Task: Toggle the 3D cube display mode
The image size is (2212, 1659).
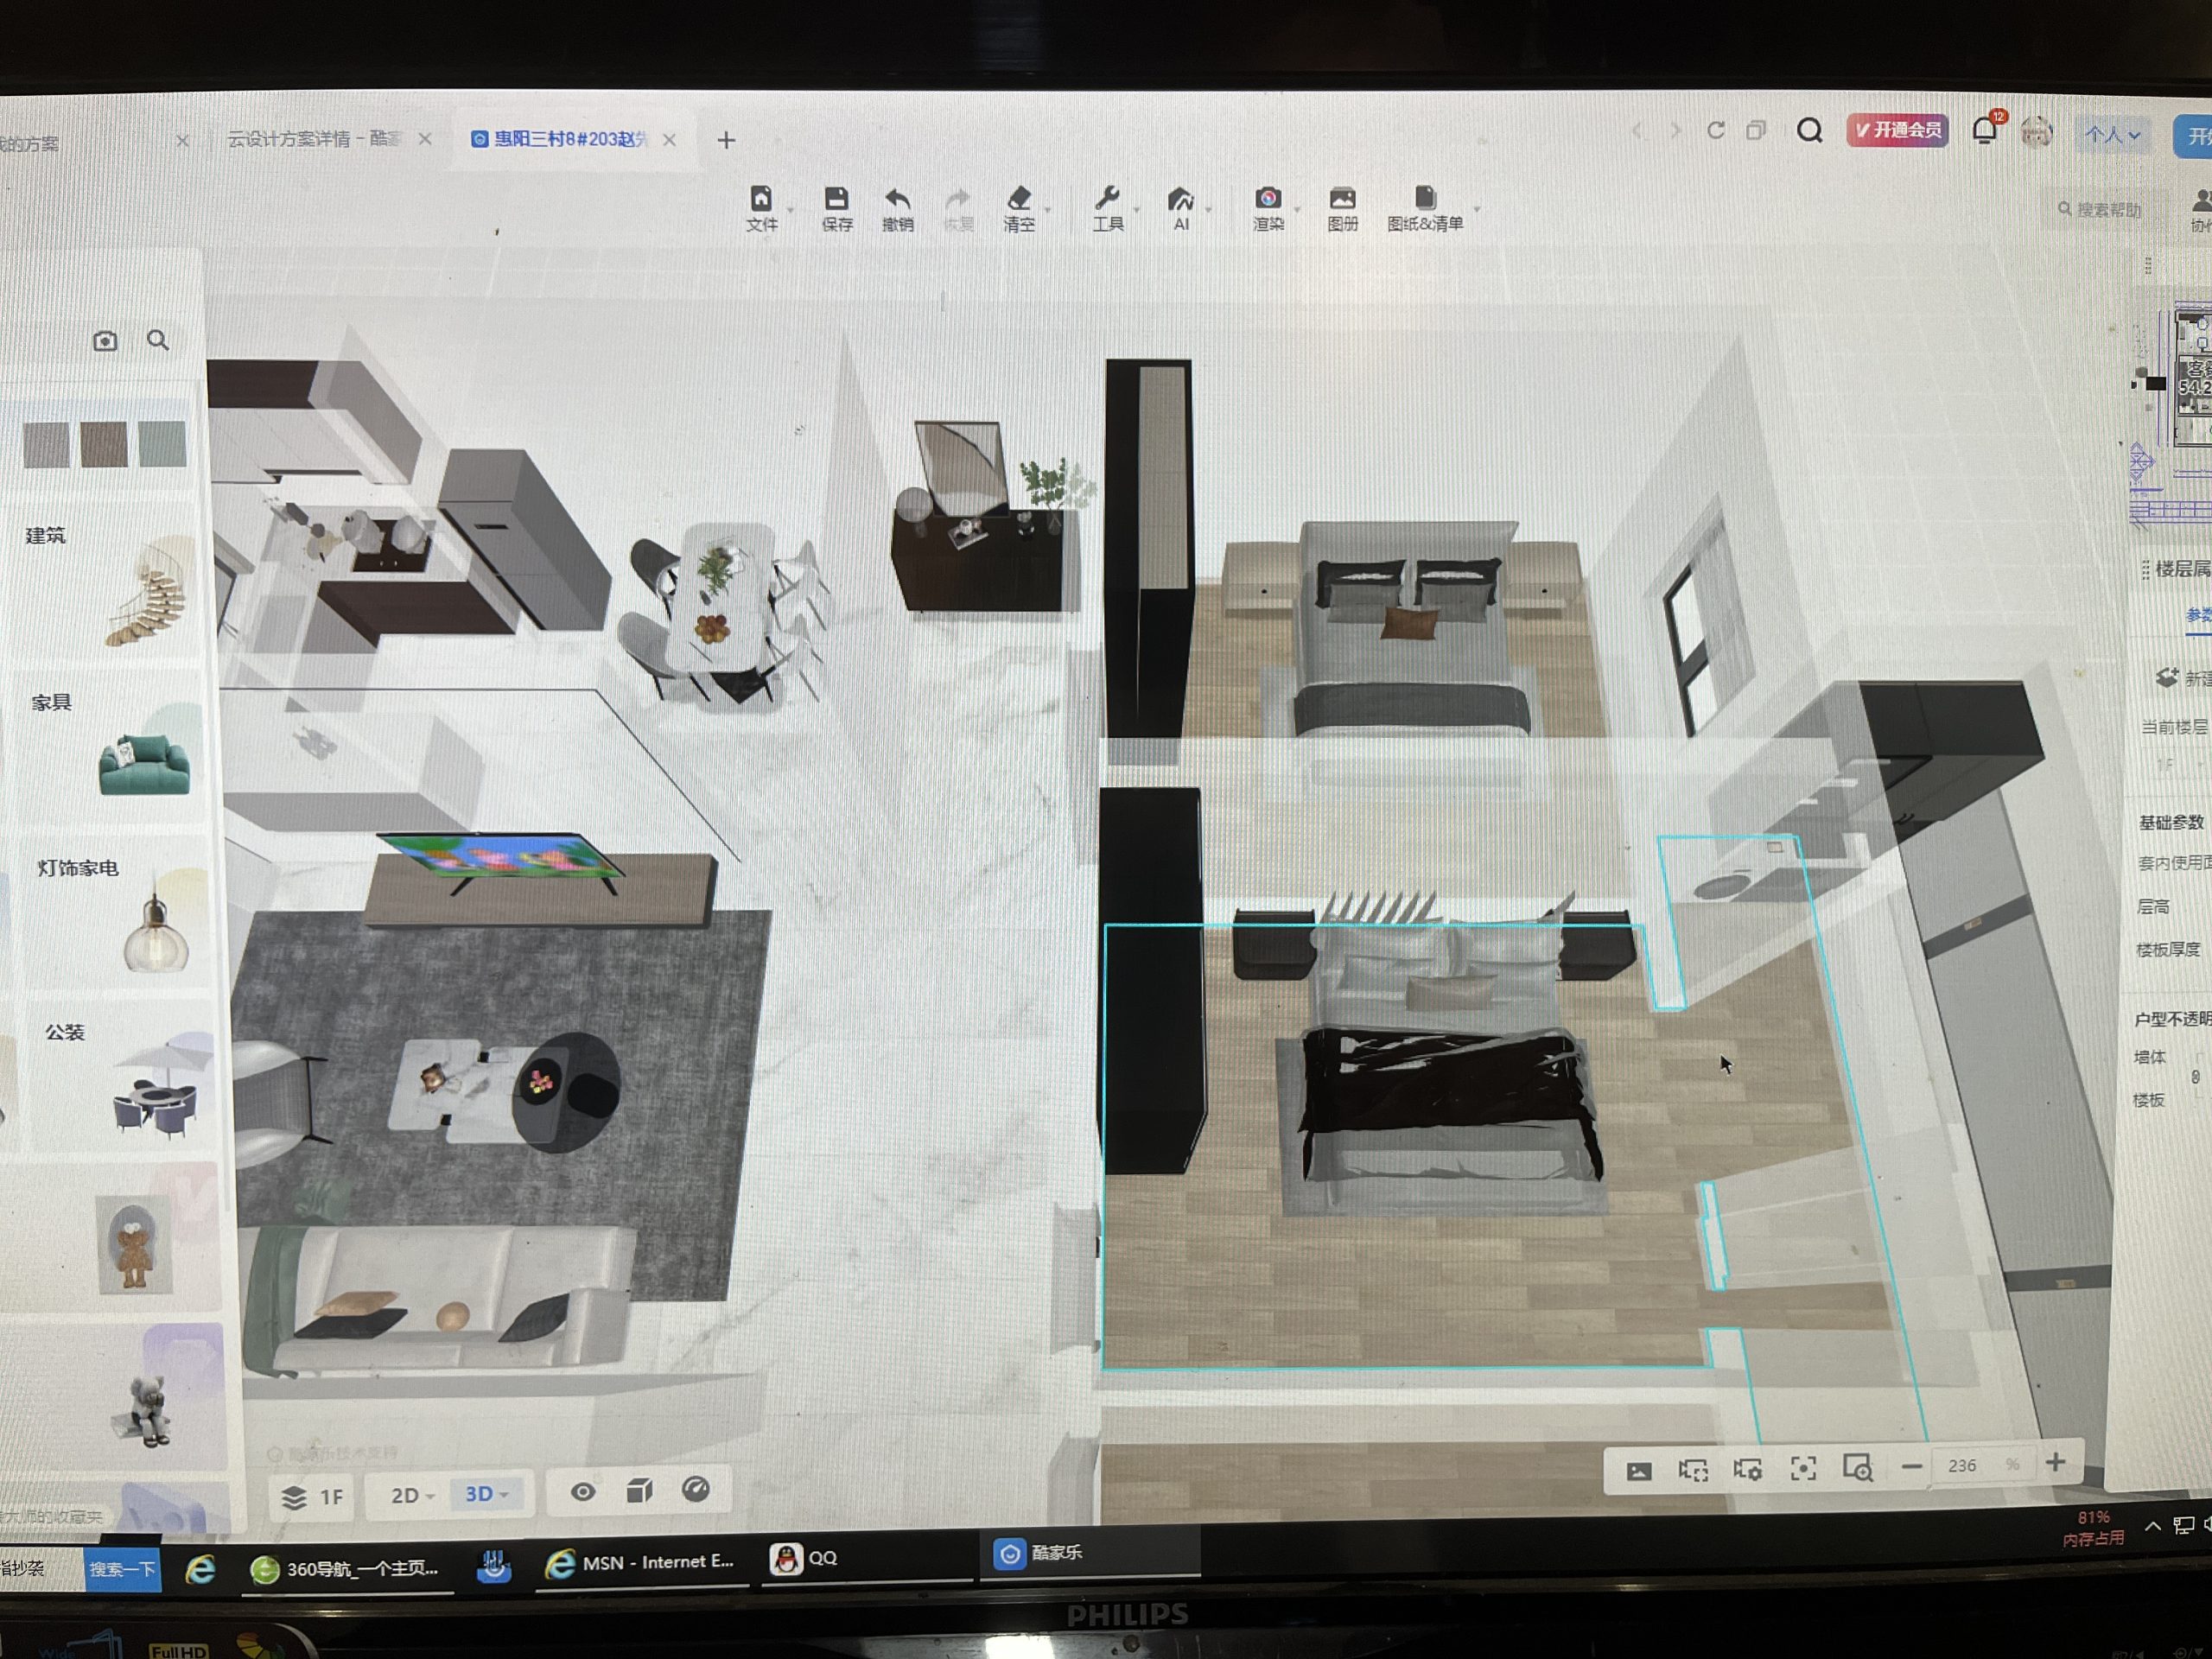Action: pyautogui.click(x=639, y=1491)
